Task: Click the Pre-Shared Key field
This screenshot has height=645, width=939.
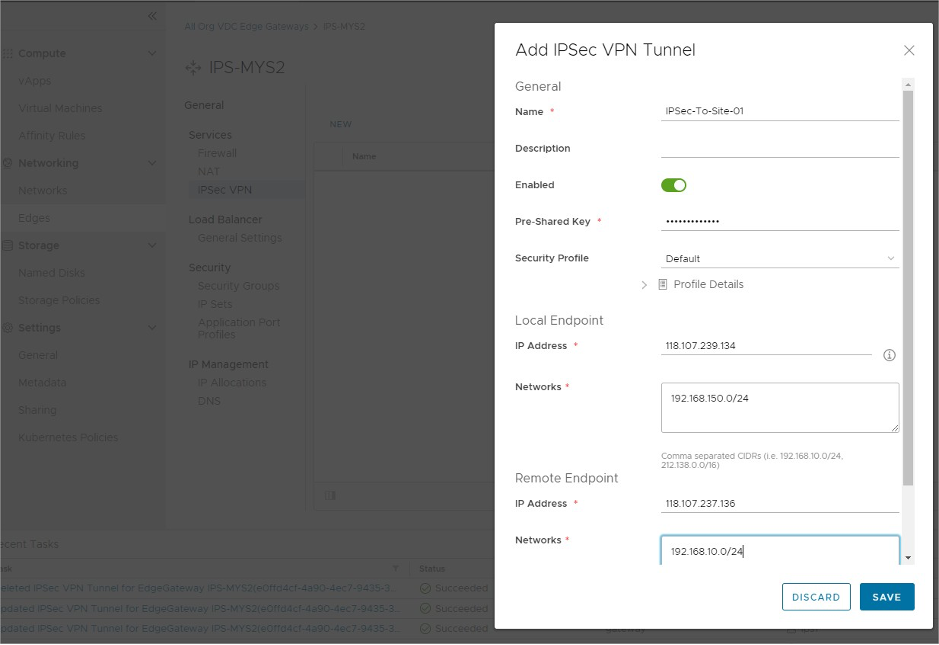Action: (x=780, y=221)
